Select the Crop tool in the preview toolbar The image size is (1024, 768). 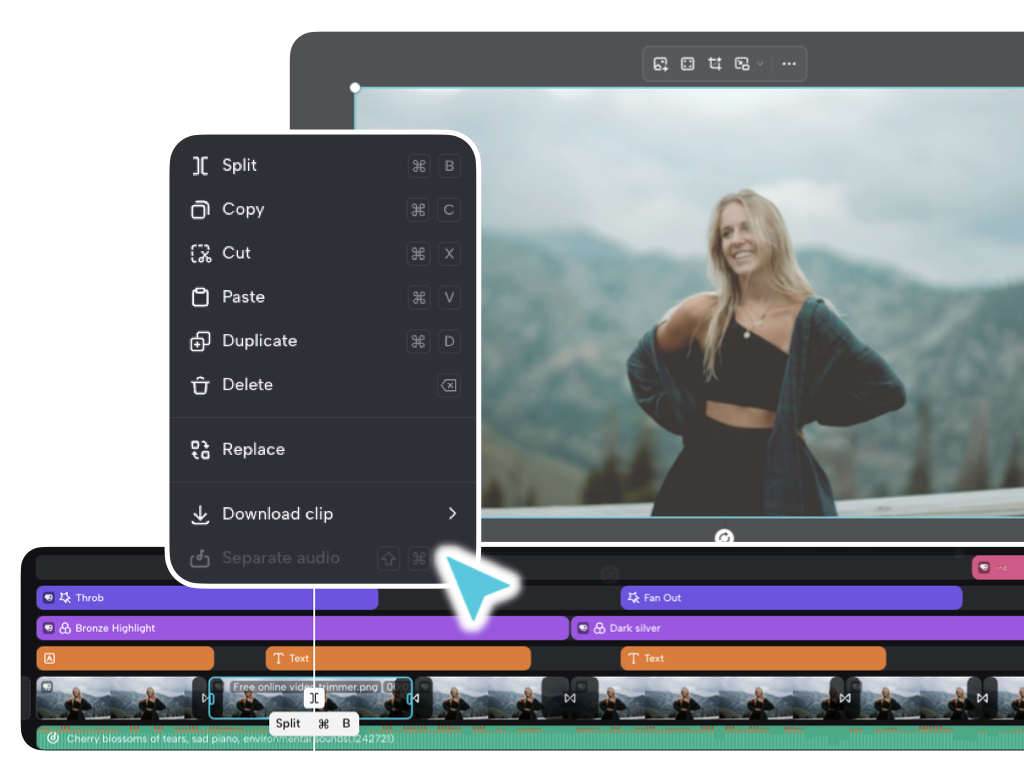click(x=714, y=64)
